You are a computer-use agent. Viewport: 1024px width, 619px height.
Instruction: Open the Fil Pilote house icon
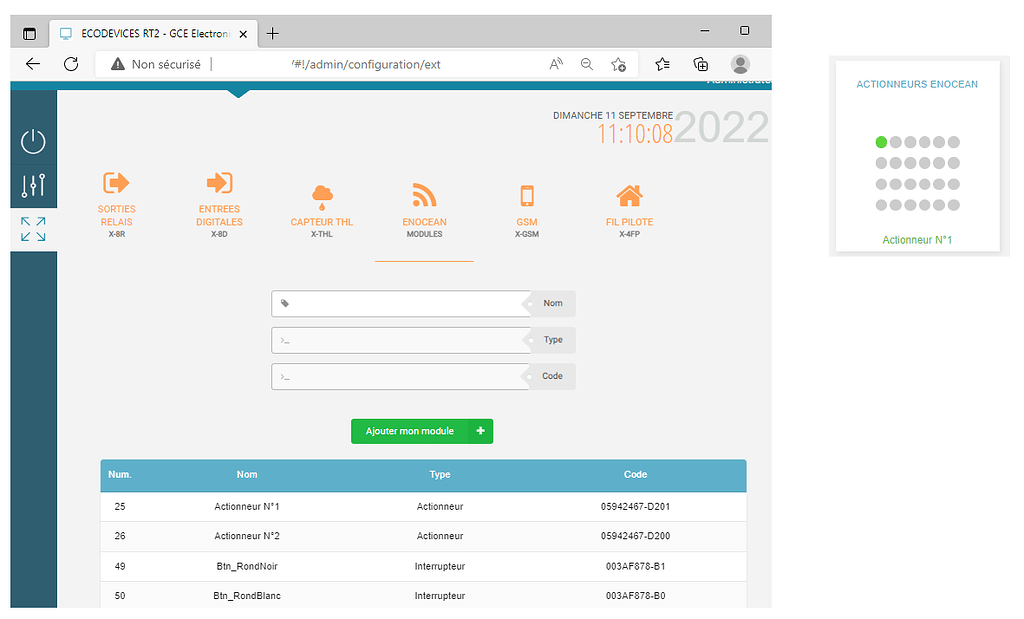(x=629, y=194)
